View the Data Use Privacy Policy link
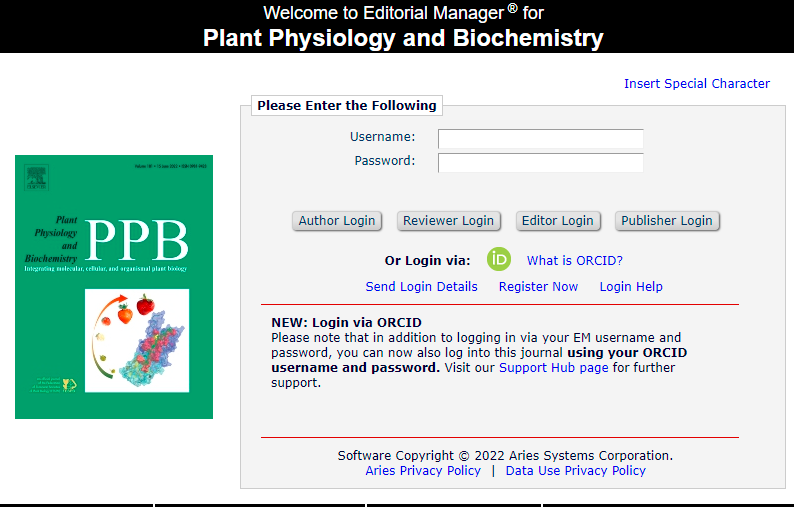This screenshot has width=794, height=507. click(576, 471)
